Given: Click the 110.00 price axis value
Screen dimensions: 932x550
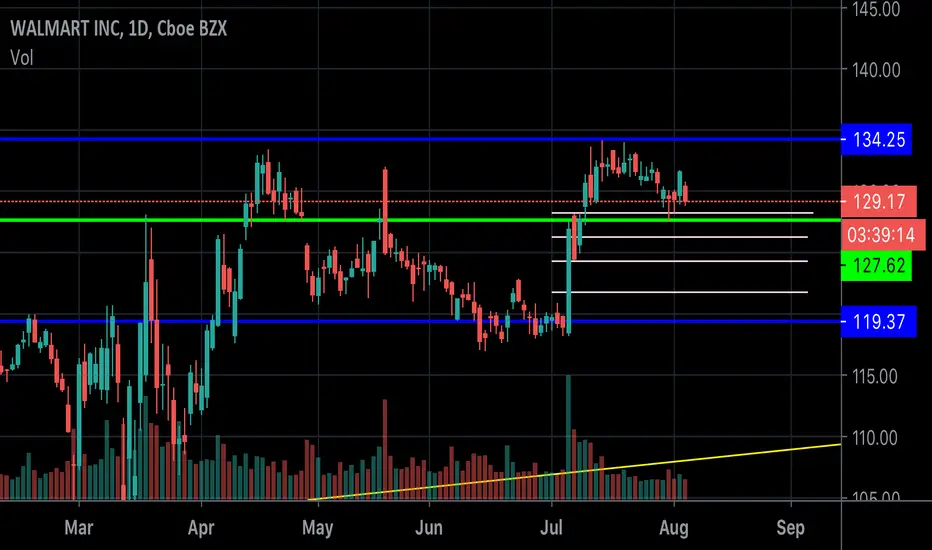Looking at the screenshot, I should point(874,438).
